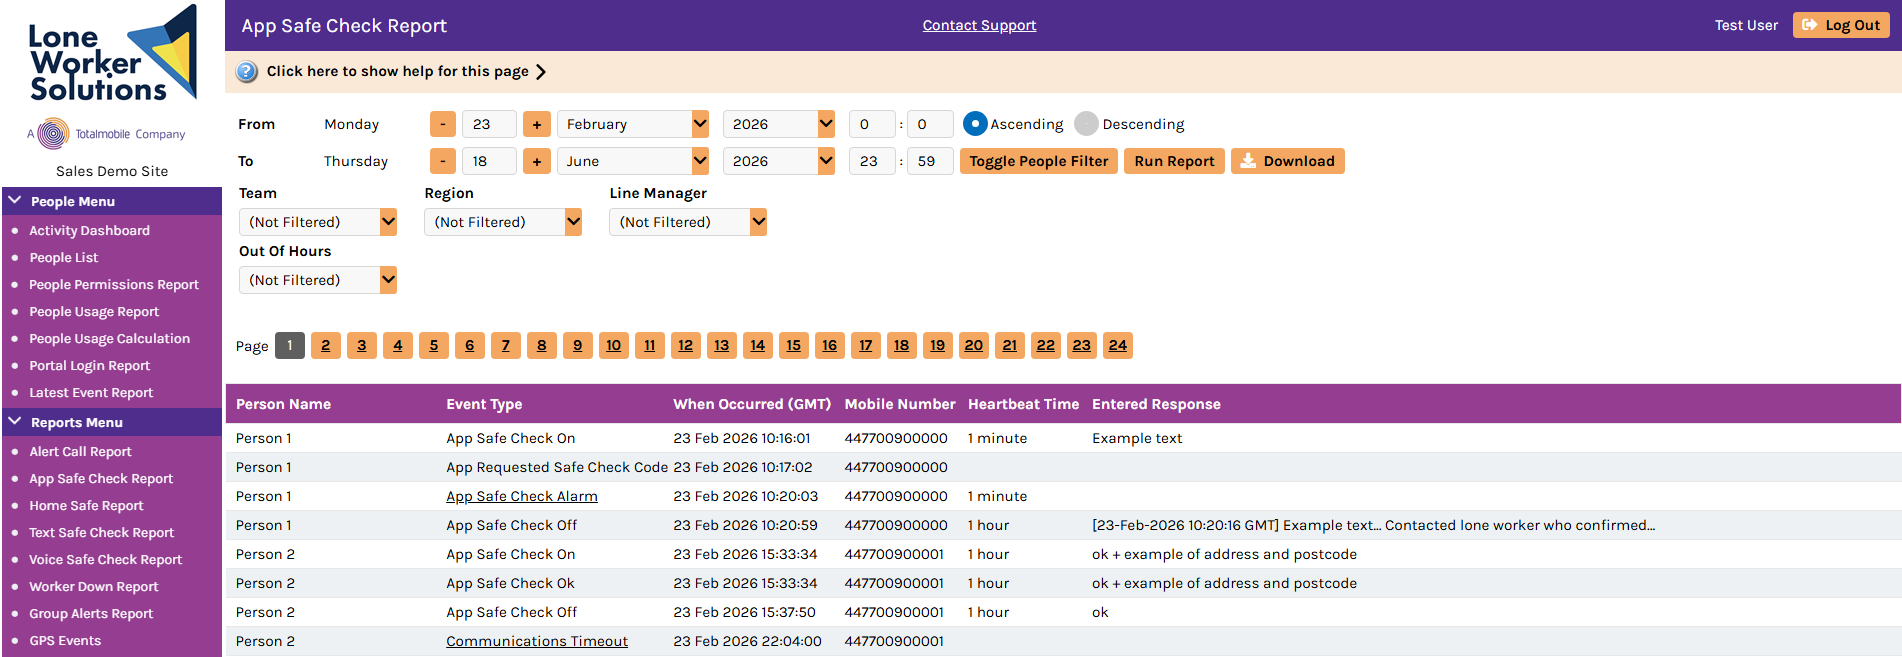Log out of the portal
Screen dimensions: 1902x657
[x=1841, y=25]
